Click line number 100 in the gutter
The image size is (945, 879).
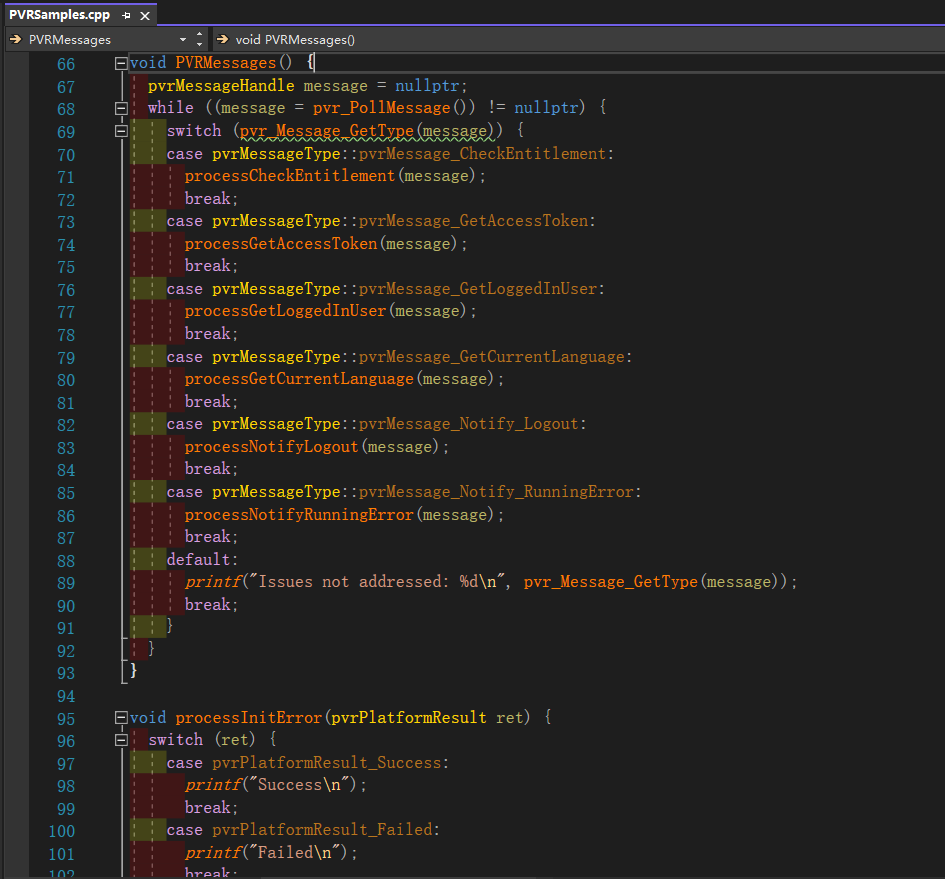tap(61, 831)
